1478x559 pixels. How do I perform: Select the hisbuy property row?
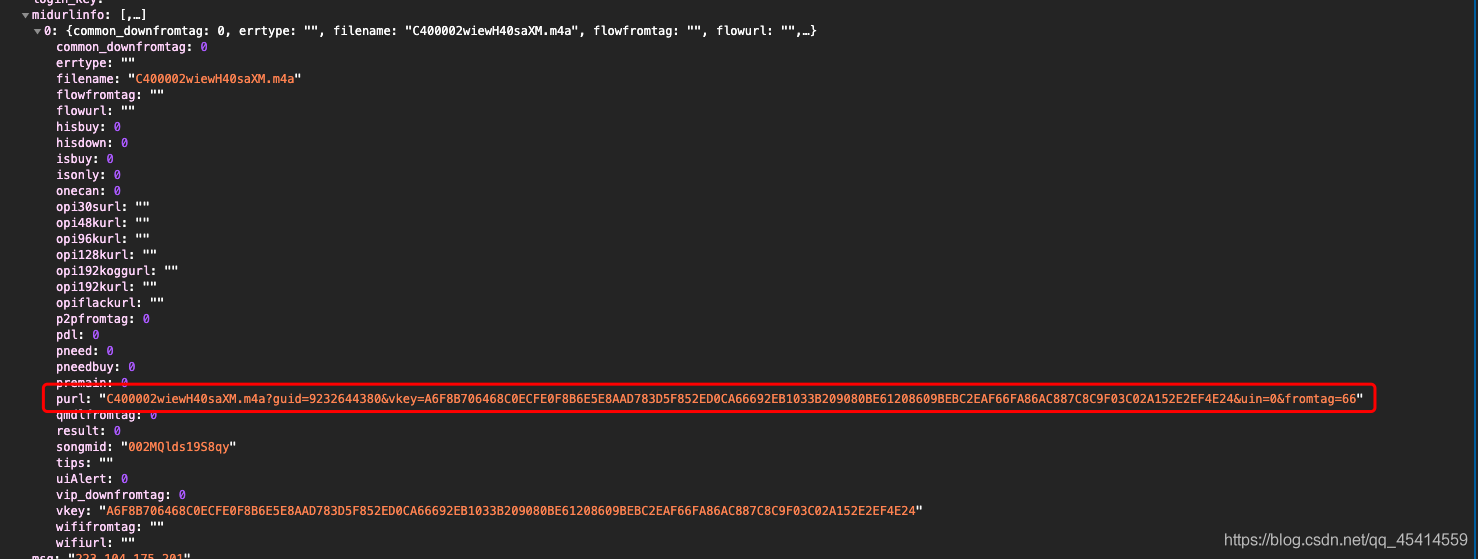[x=88, y=127]
